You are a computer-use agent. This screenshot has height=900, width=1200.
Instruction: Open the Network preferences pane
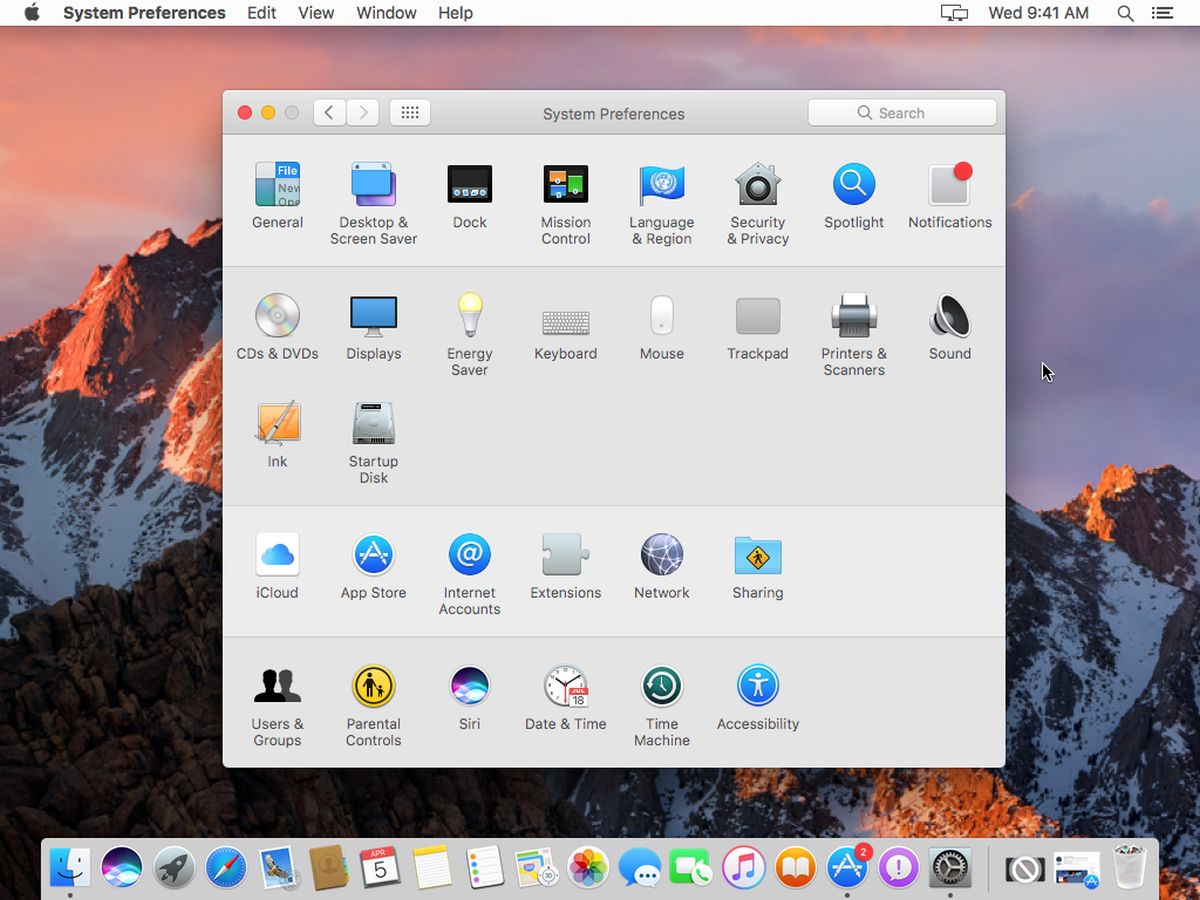(x=661, y=567)
